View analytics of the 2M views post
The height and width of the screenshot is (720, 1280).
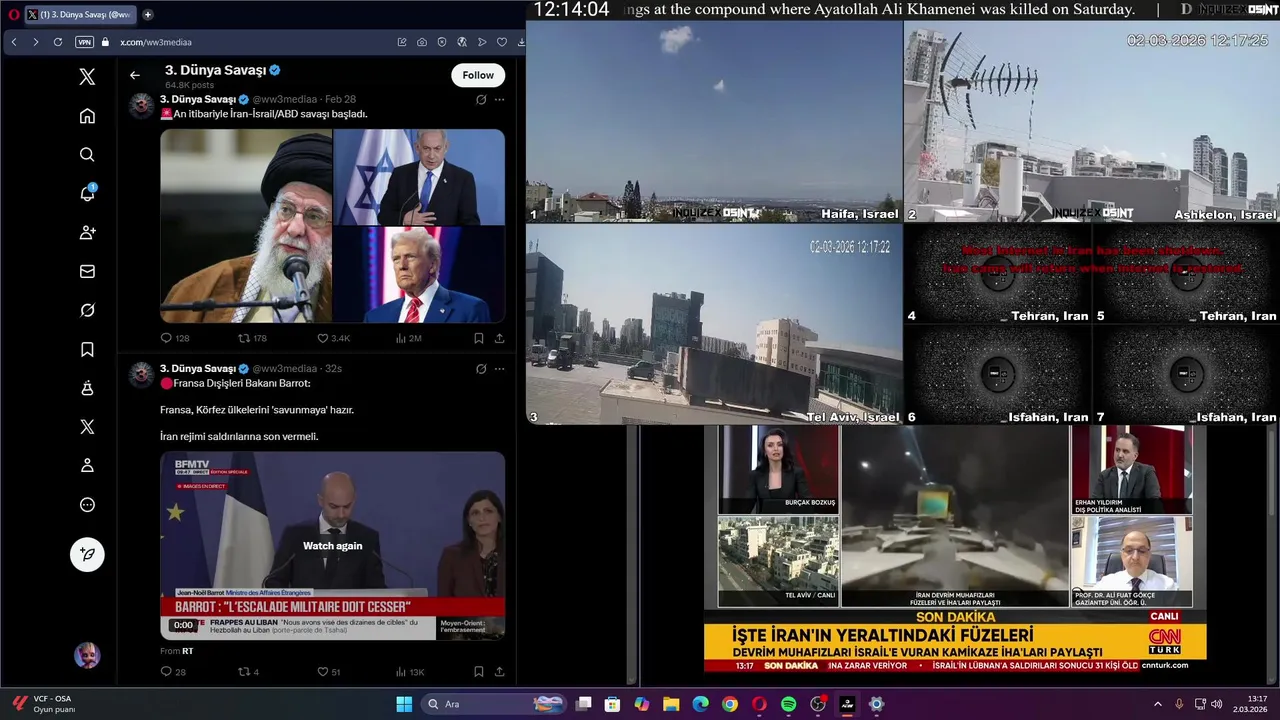(x=408, y=338)
